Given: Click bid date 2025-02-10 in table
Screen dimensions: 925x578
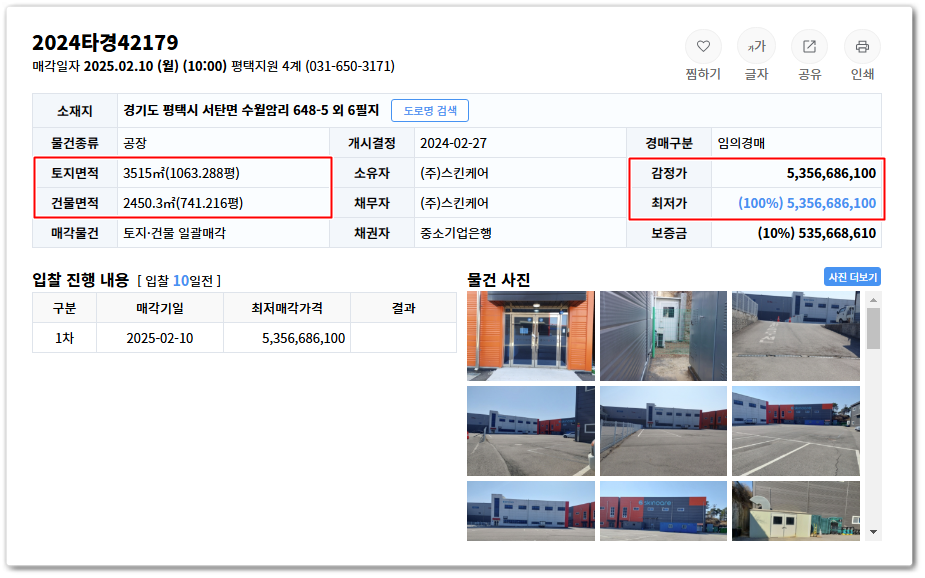Looking at the screenshot, I should pos(159,339).
